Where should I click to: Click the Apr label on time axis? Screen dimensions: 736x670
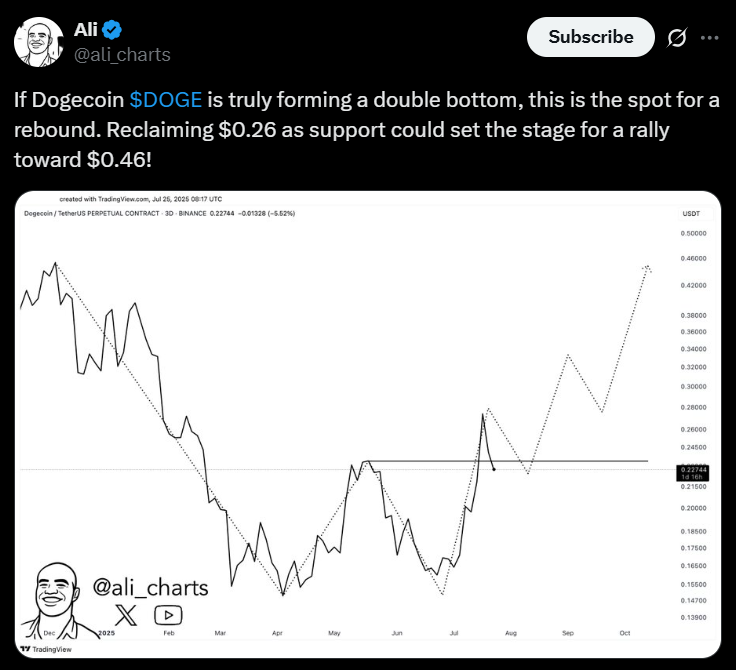pyautogui.click(x=277, y=633)
